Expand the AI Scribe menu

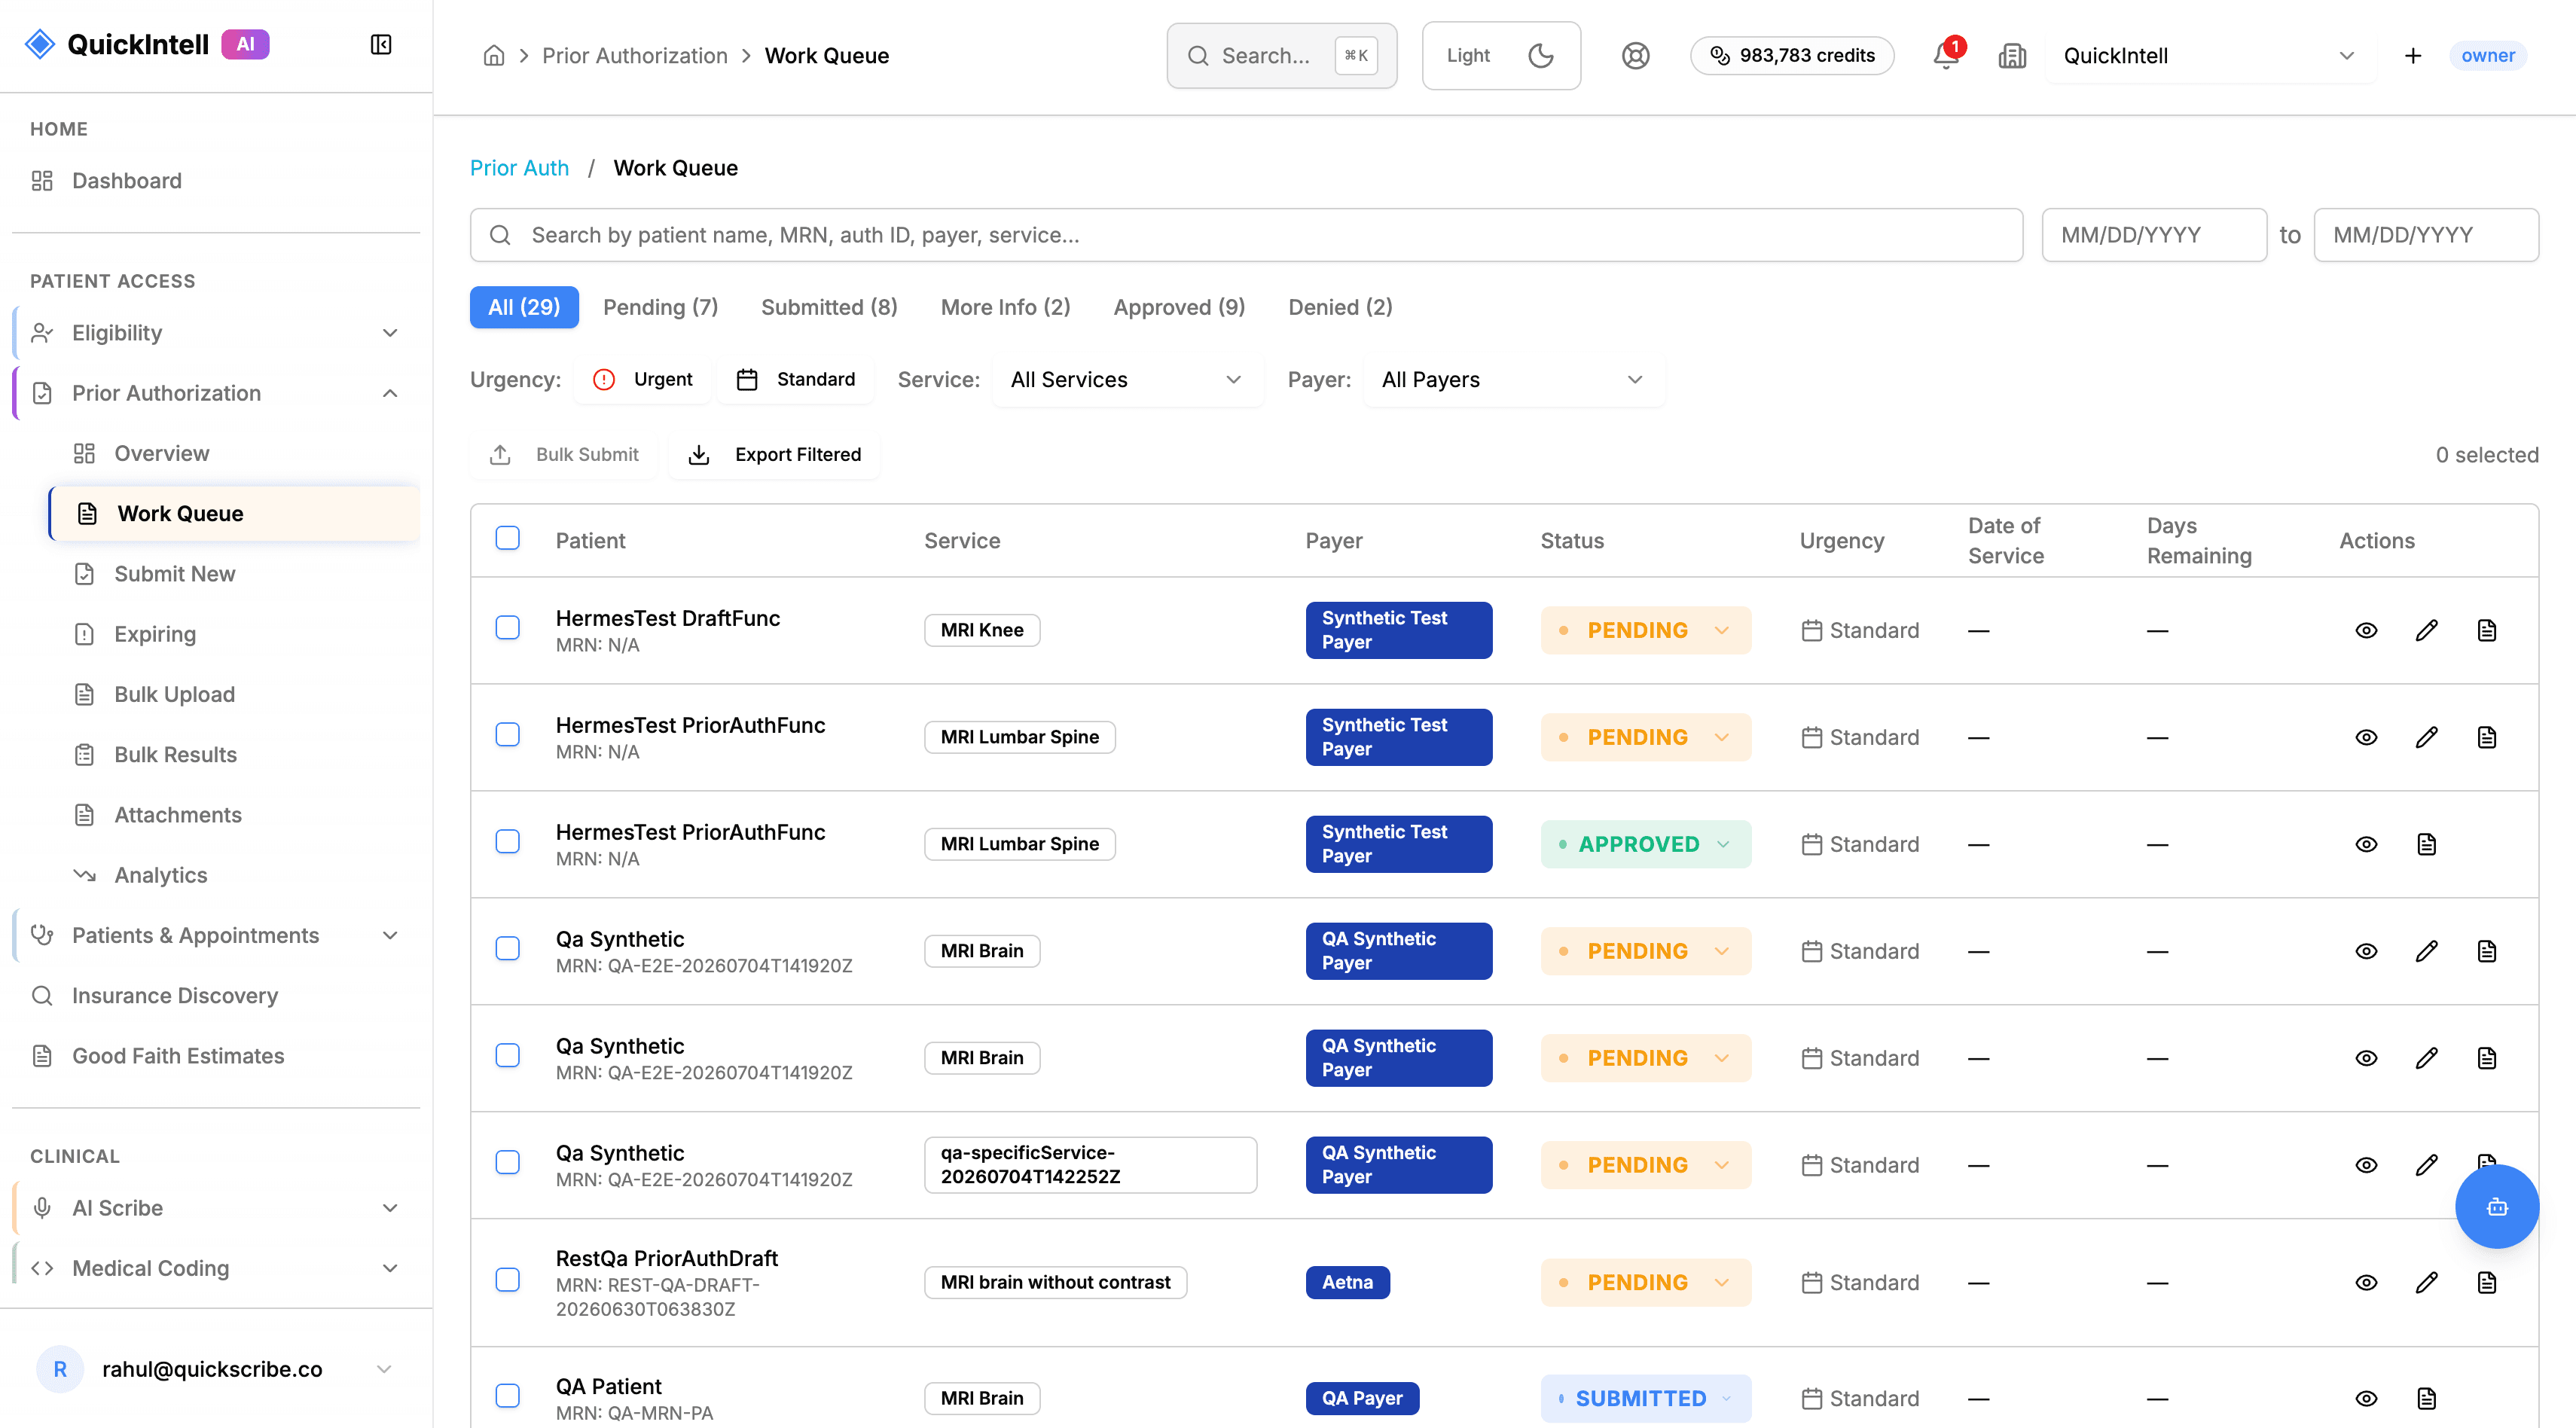pos(216,1208)
